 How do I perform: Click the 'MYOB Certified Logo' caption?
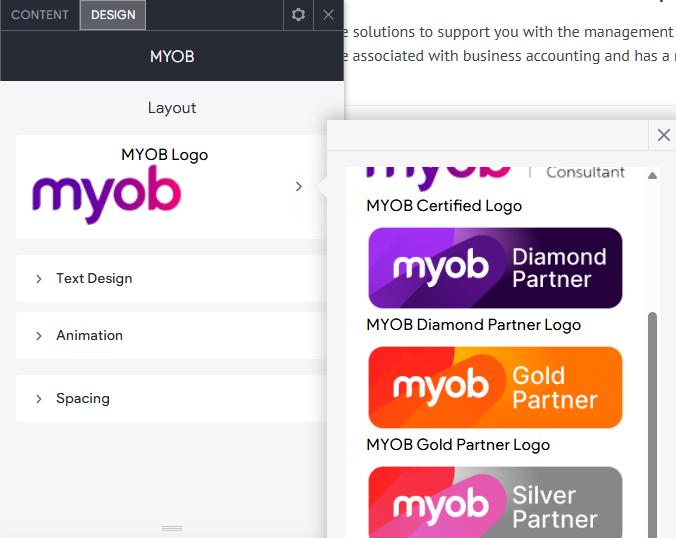(x=444, y=206)
